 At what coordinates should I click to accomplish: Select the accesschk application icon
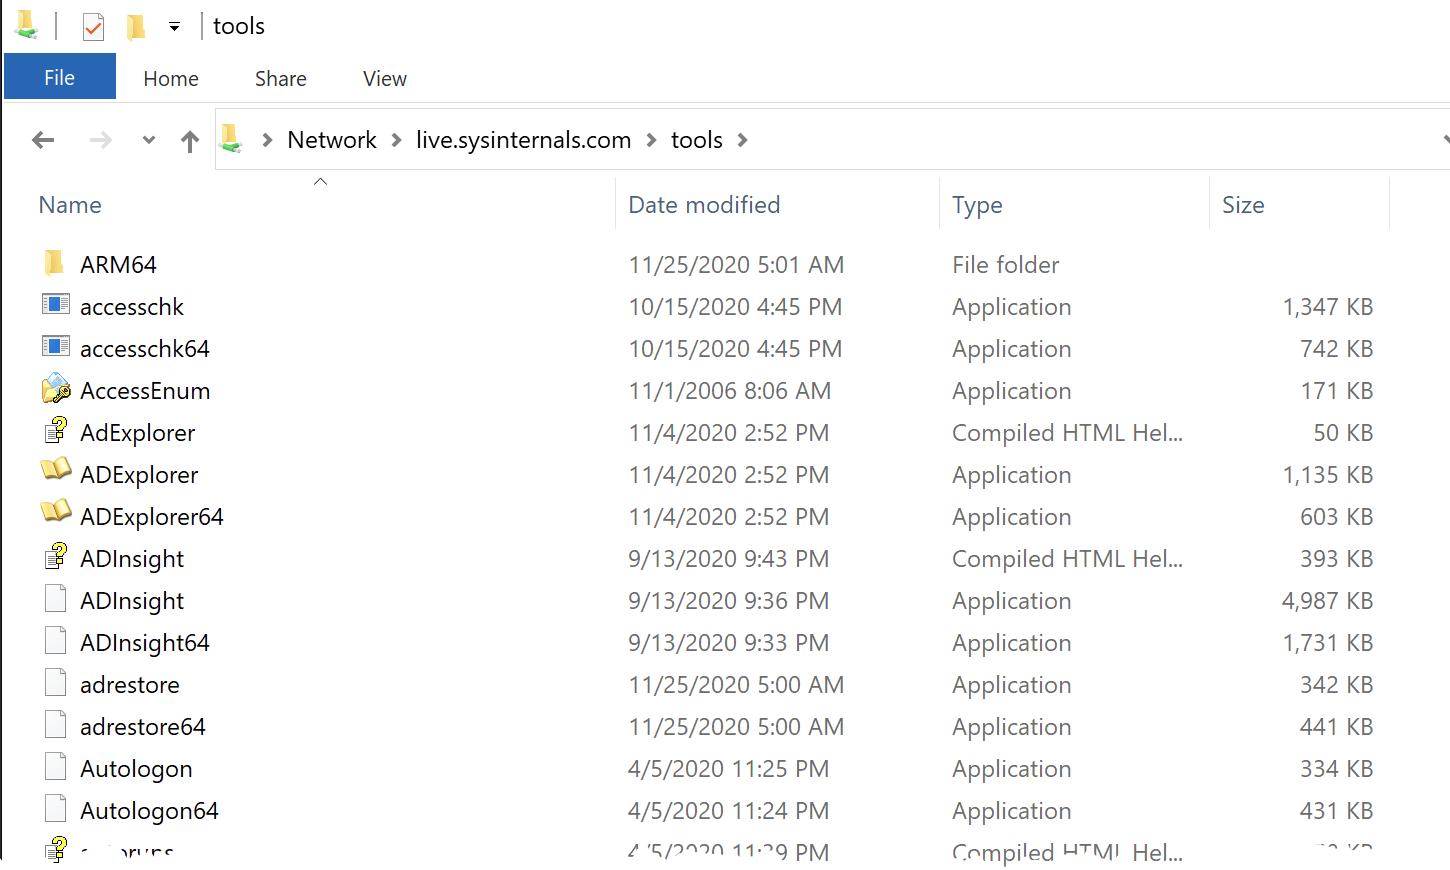(x=56, y=304)
